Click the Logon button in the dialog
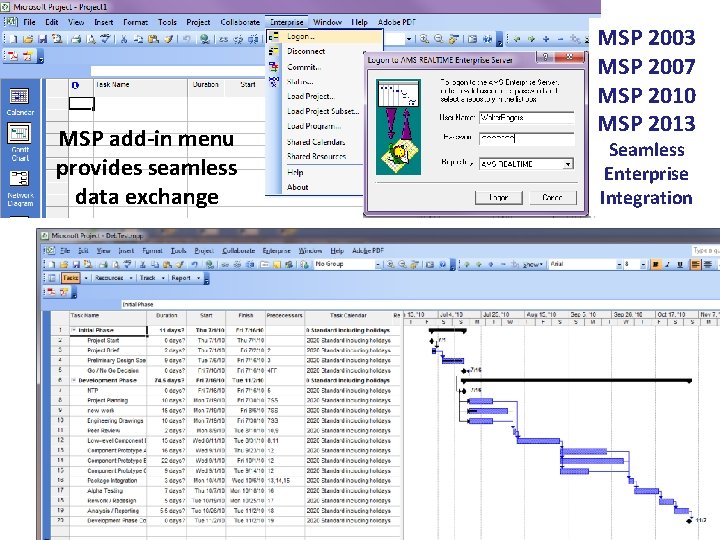Image resolution: width=720 pixels, height=540 pixels. 499,197
